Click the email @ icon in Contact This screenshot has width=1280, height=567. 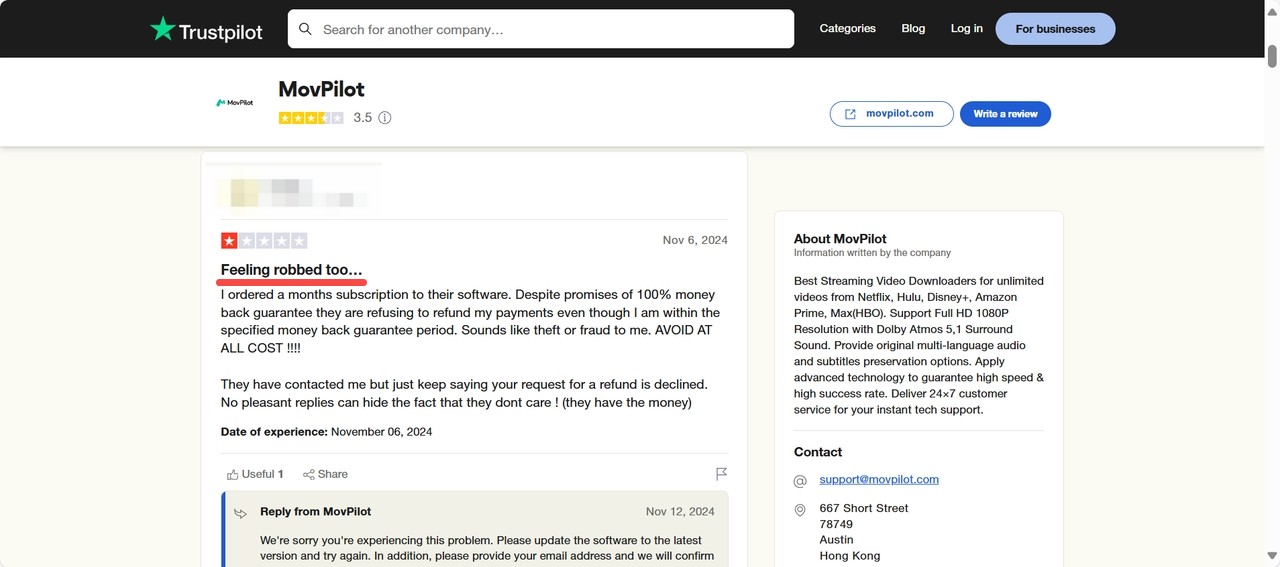click(x=800, y=481)
